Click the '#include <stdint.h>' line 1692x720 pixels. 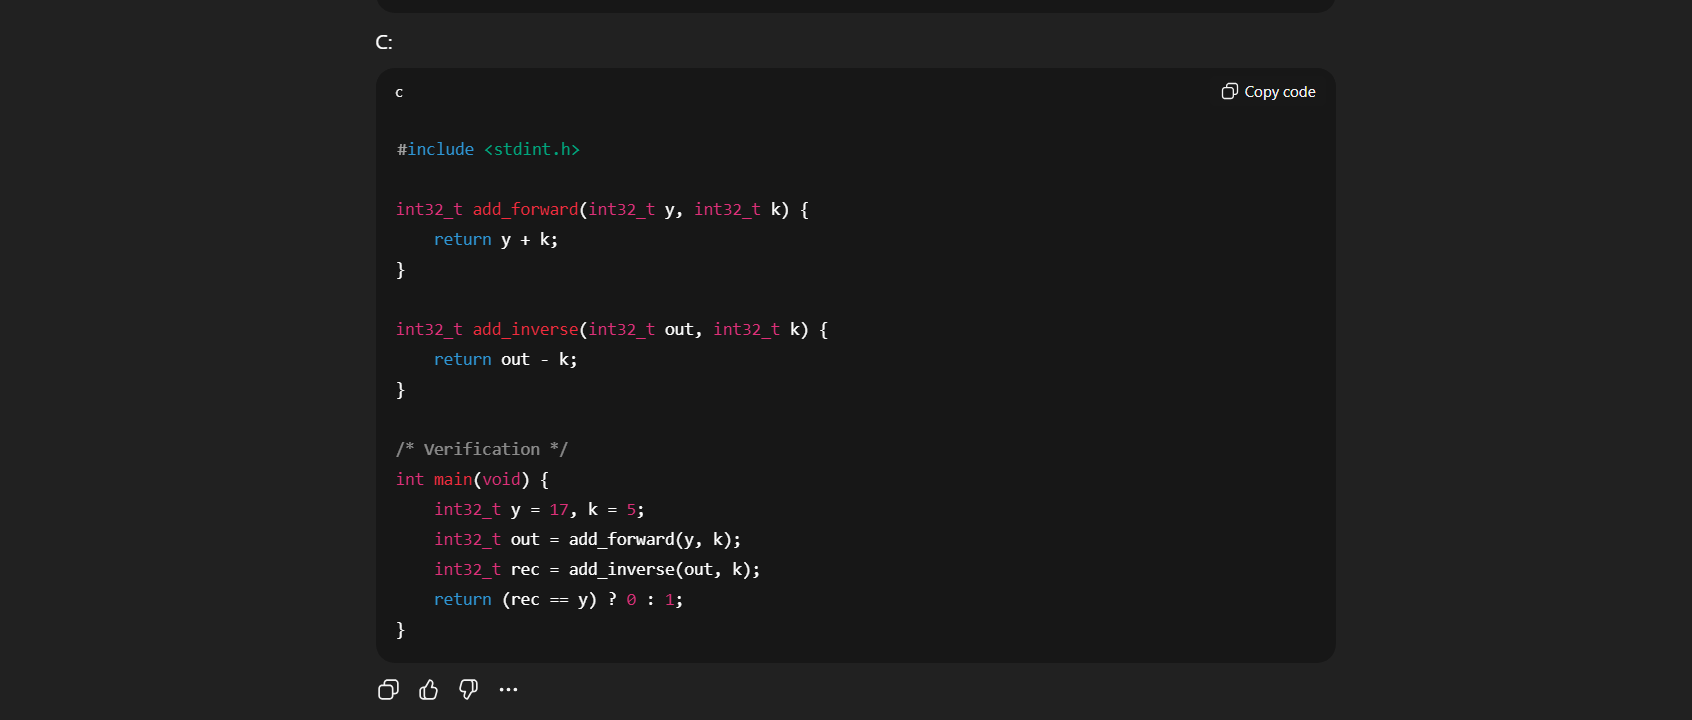click(x=488, y=149)
